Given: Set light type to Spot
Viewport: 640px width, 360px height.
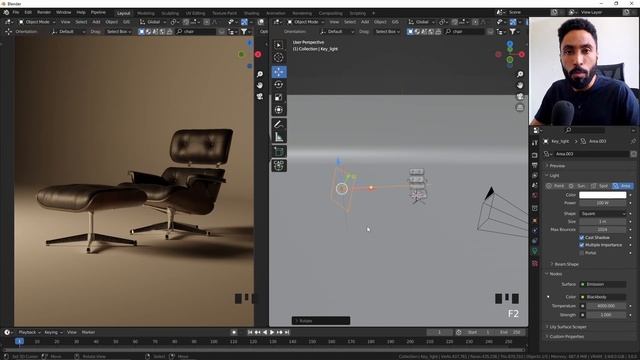Looking at the screenshot, I should click(600, 186).
